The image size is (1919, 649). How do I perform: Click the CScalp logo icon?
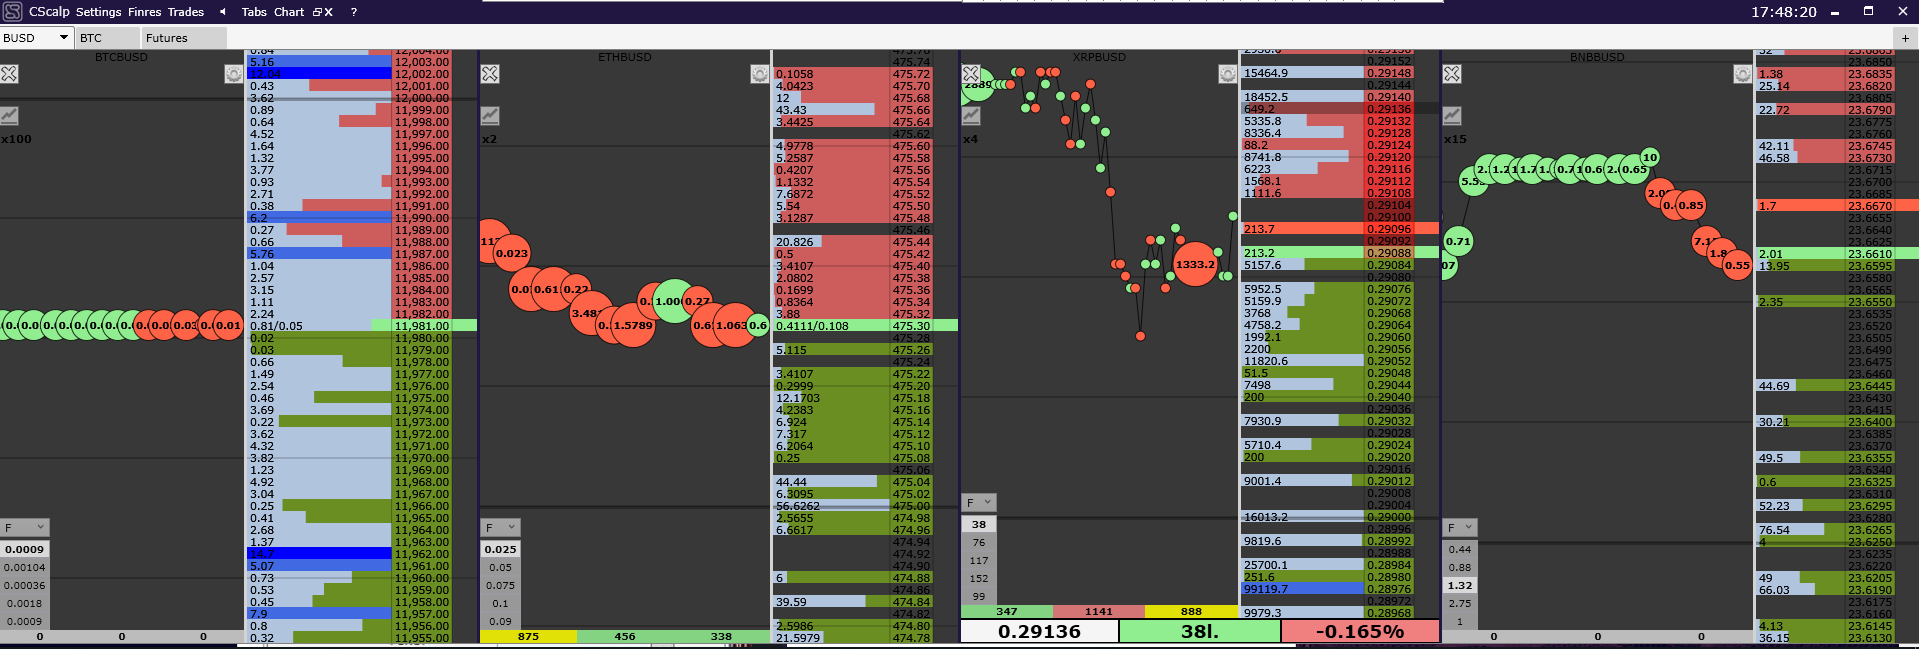12,12
